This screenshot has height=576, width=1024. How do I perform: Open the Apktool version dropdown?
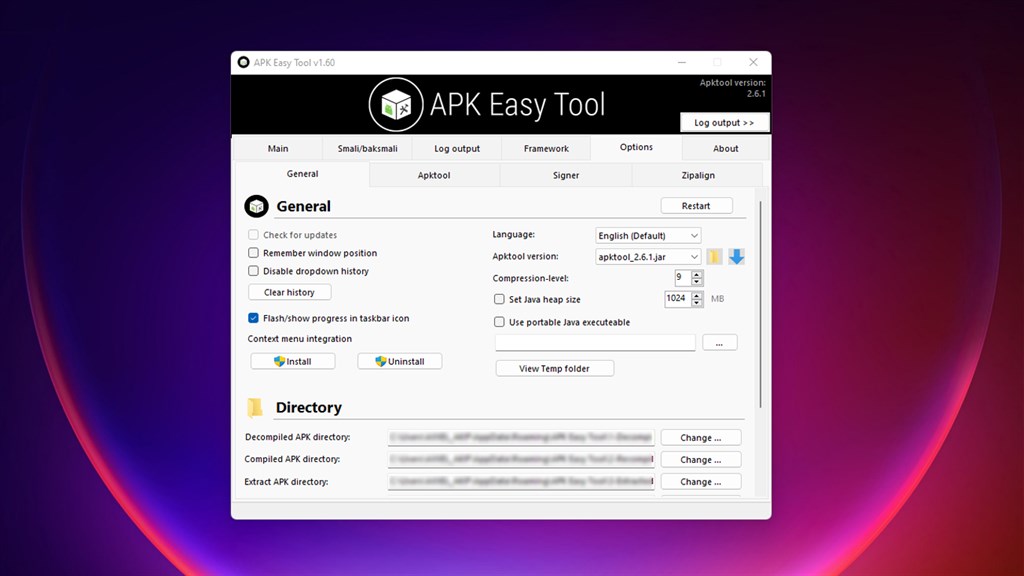pyautogui.click(x=648, y=257)
